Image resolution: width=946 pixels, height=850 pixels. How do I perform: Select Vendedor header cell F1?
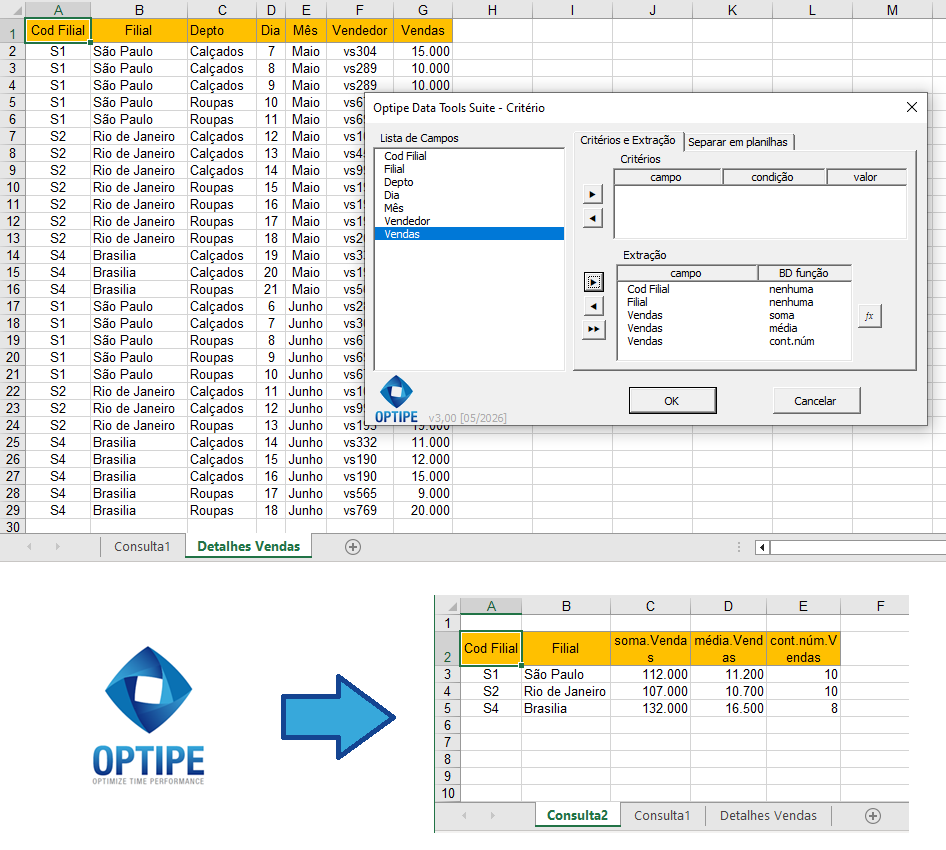360,30
